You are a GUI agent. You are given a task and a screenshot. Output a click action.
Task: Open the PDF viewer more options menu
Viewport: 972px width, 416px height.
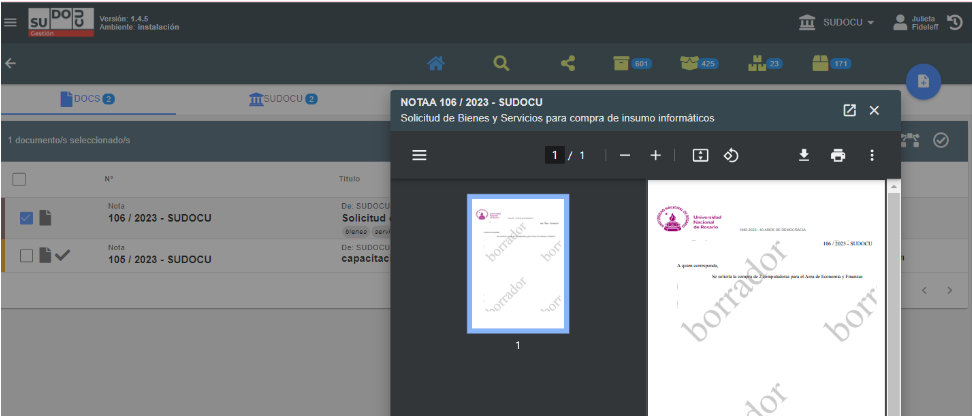tap(871, 155)
